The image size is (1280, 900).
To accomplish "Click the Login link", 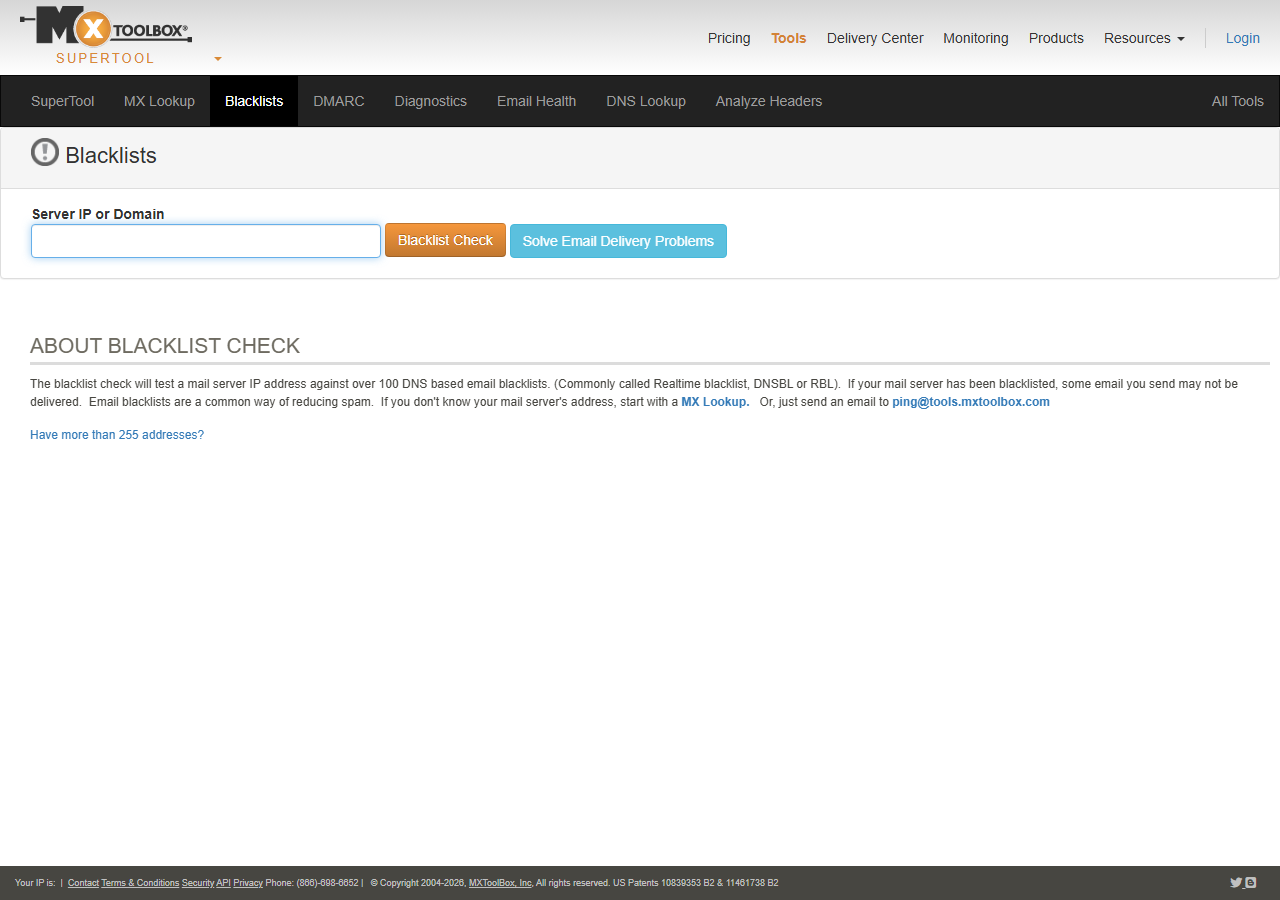I will [1243, 38].
